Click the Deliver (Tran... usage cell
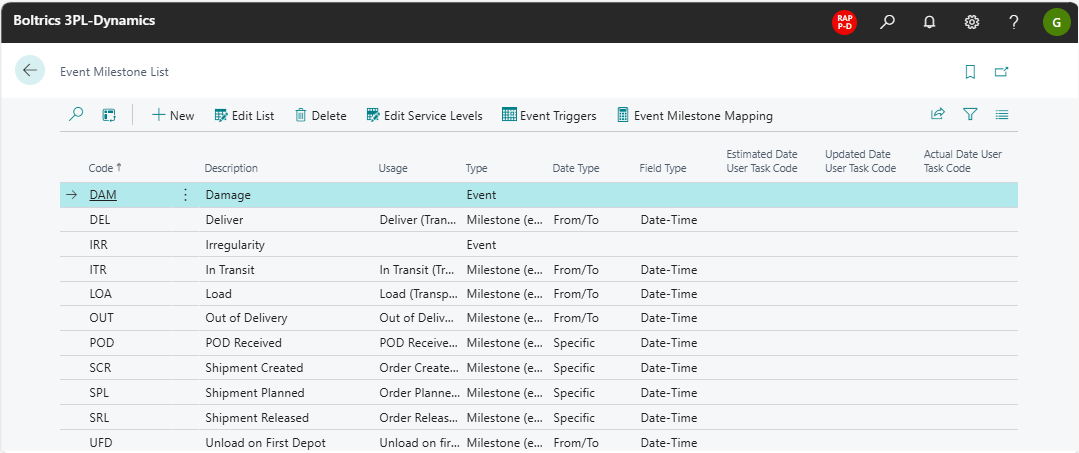Viewport: 1079px width, 453px height. [x=418, y=220]
